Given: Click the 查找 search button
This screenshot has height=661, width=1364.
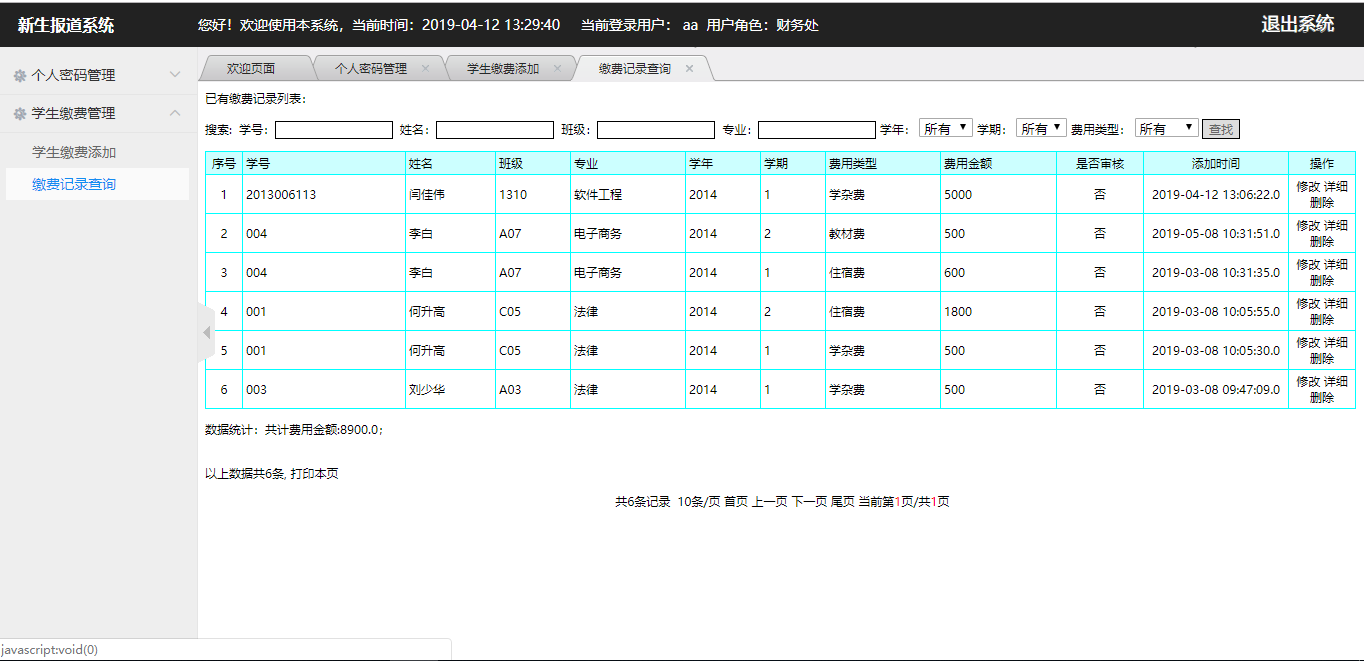Looking at the screenshot, I should tap(1221, 129).
